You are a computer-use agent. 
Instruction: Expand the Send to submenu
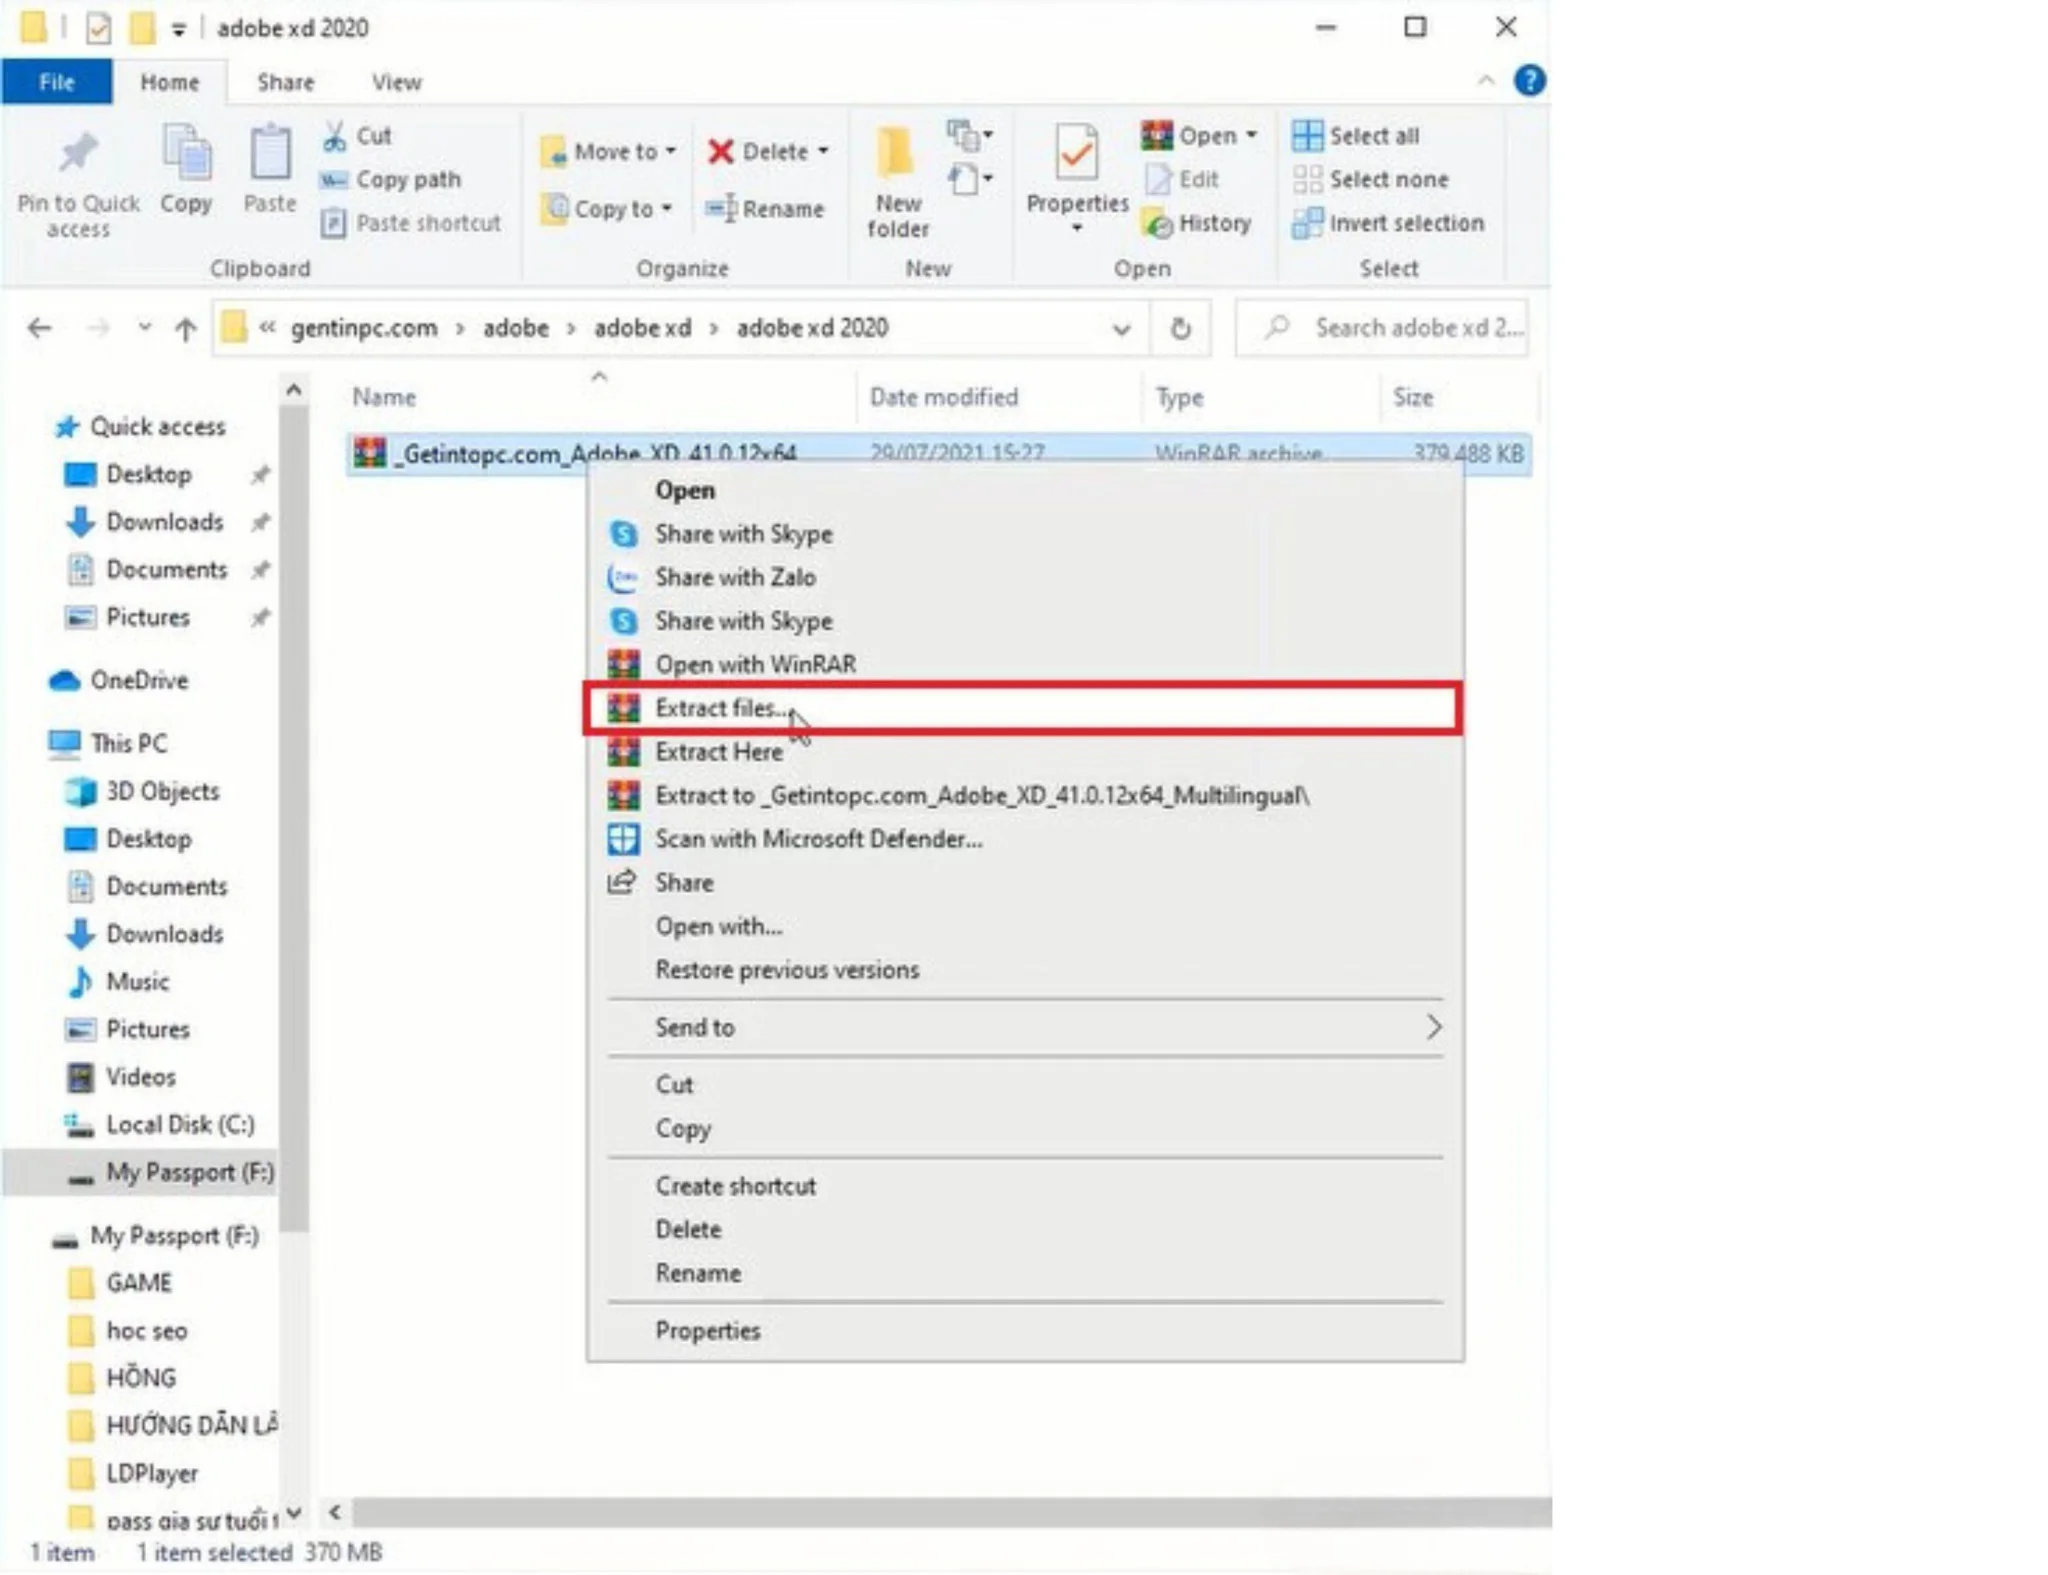point(1025,1027)
